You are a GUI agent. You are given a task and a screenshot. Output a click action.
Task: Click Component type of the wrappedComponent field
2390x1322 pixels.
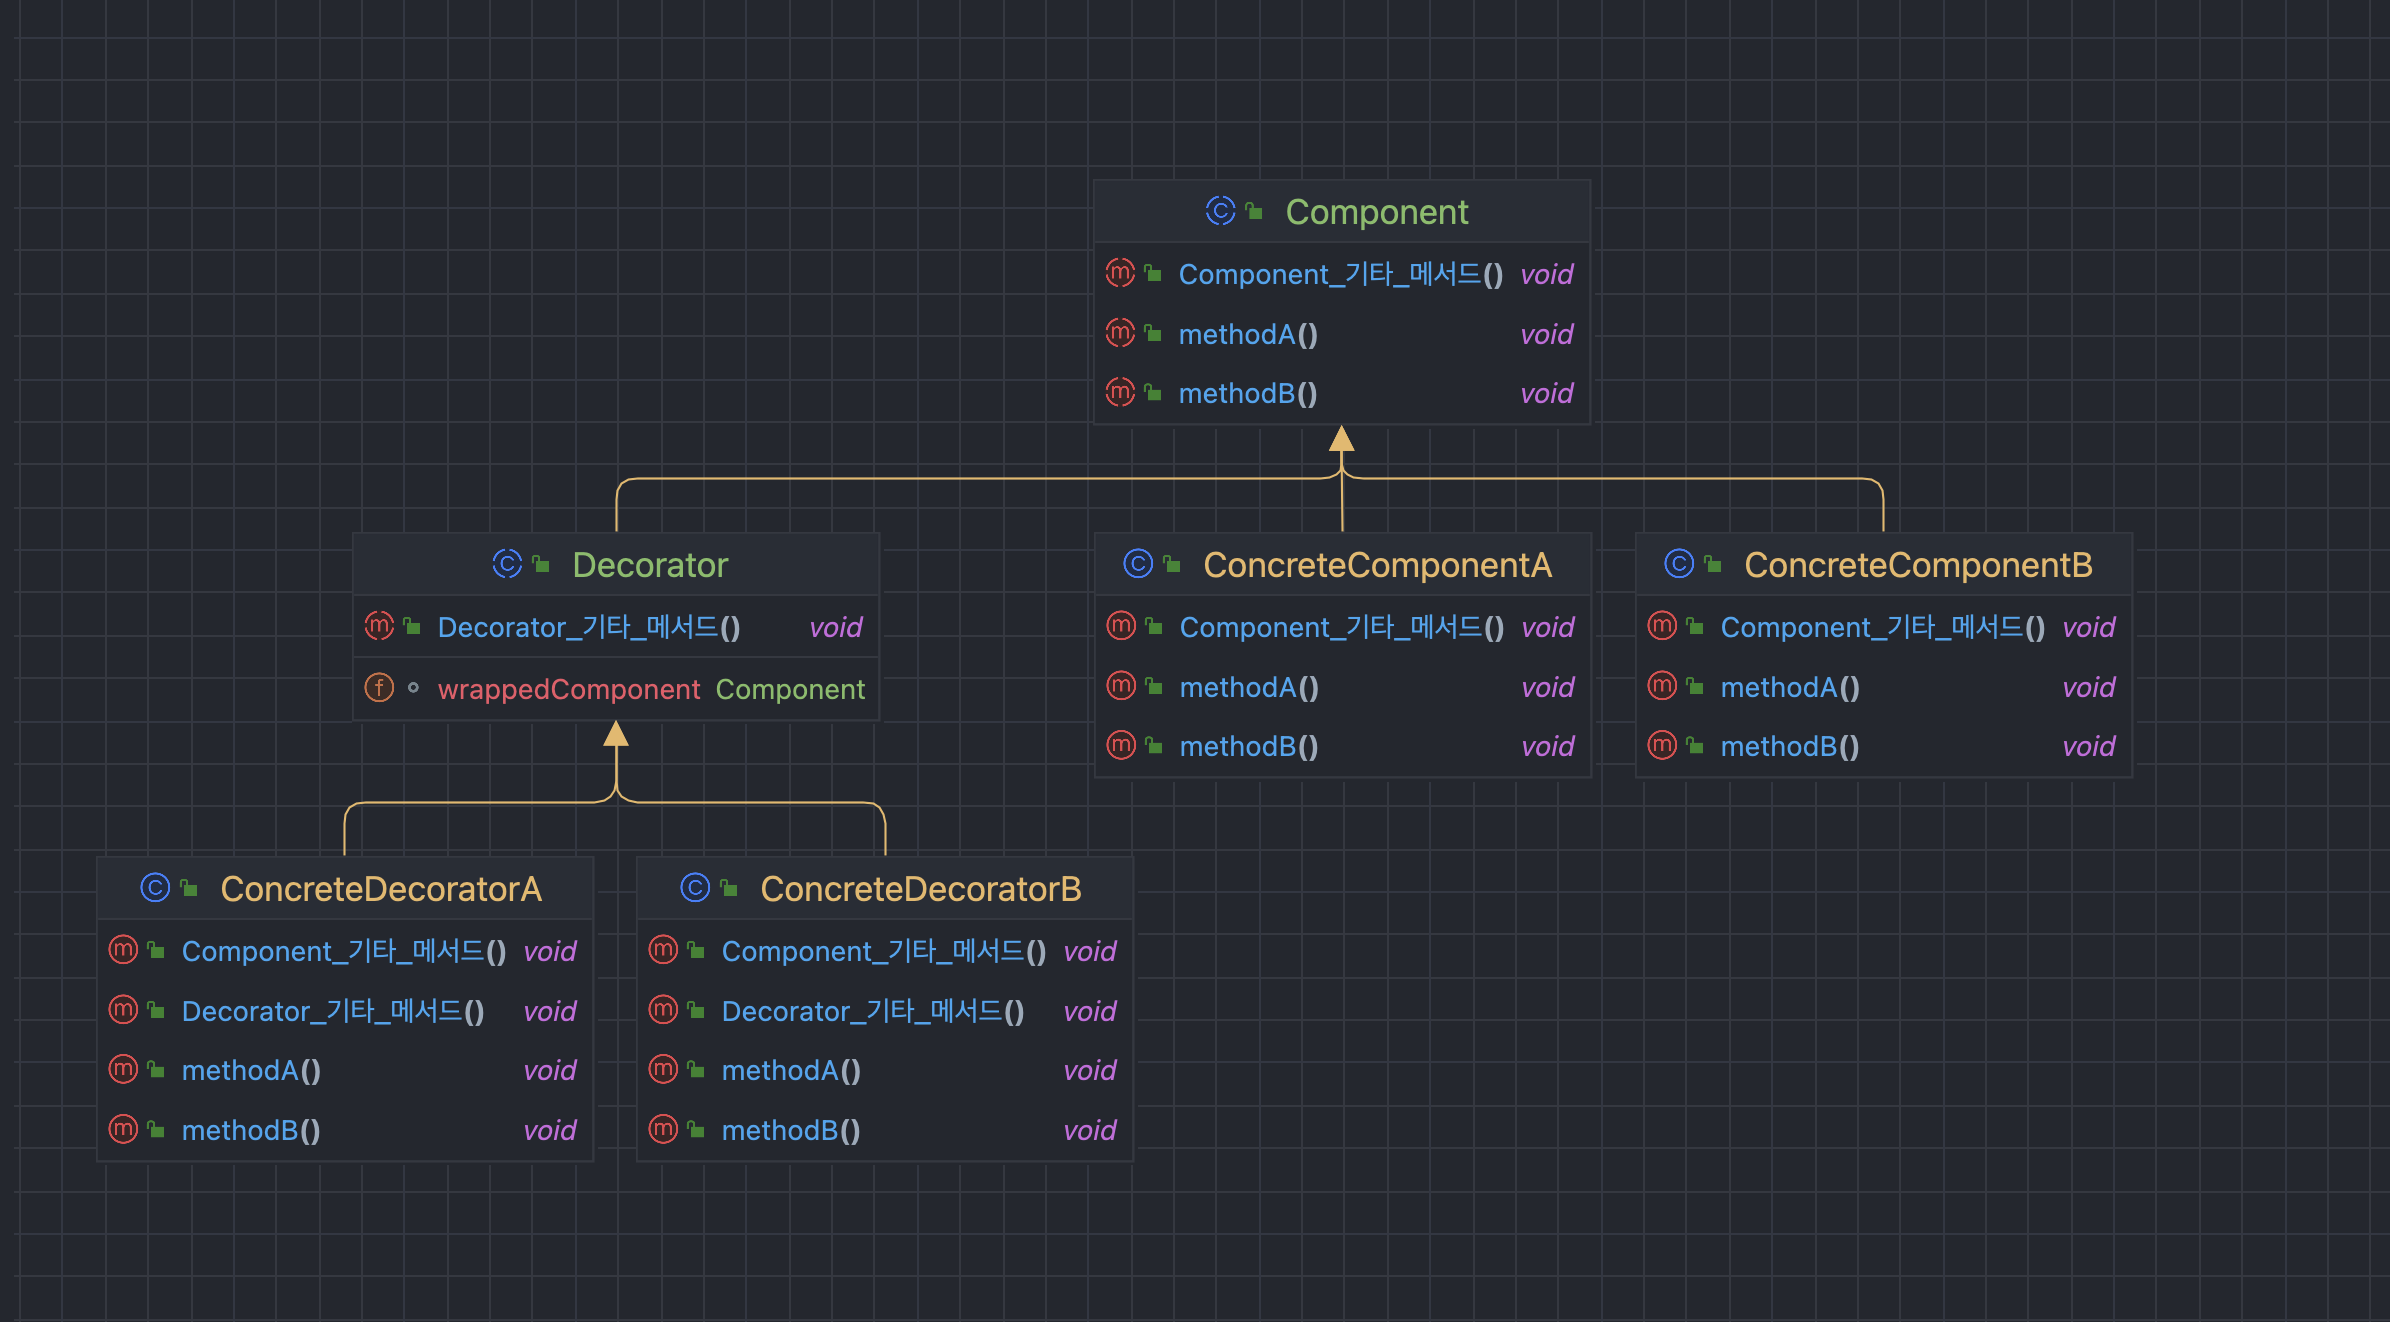point(790,689)
